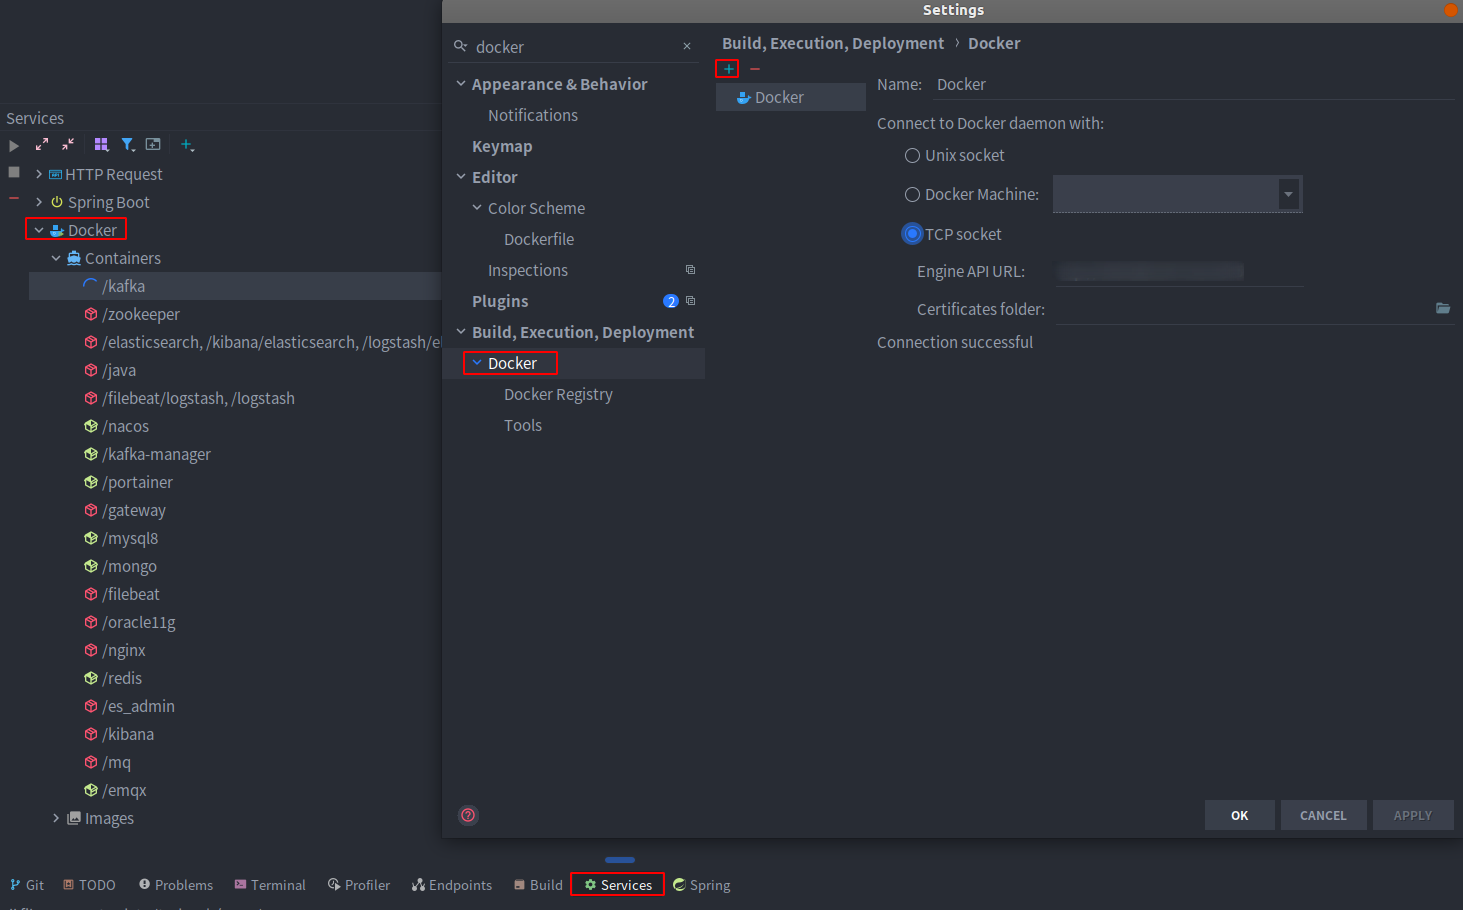Select the /portainer container
Screen dimensions: 1463x910
[x=137, y=482]
